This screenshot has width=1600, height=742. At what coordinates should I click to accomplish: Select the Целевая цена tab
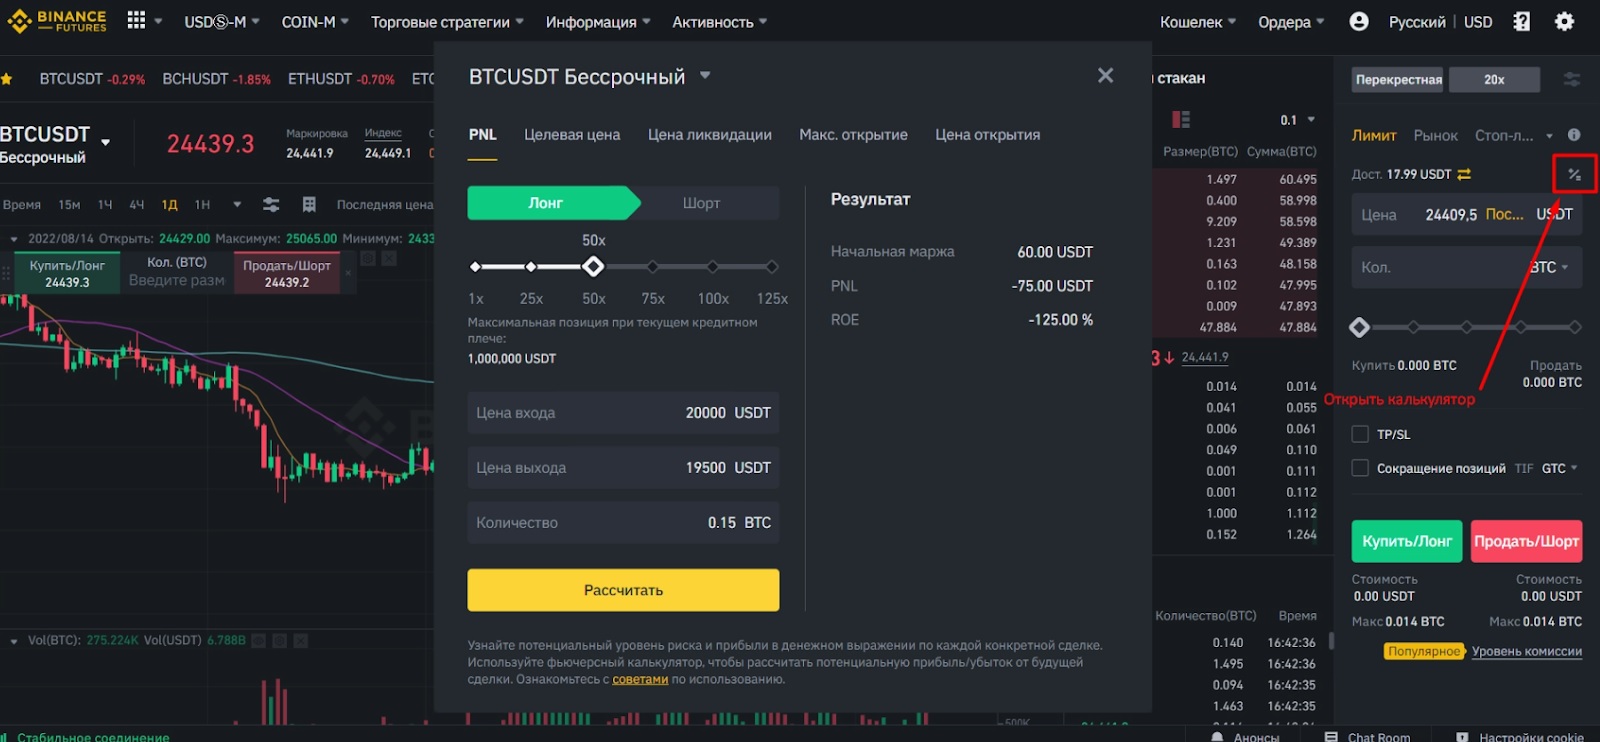[572, 135]
